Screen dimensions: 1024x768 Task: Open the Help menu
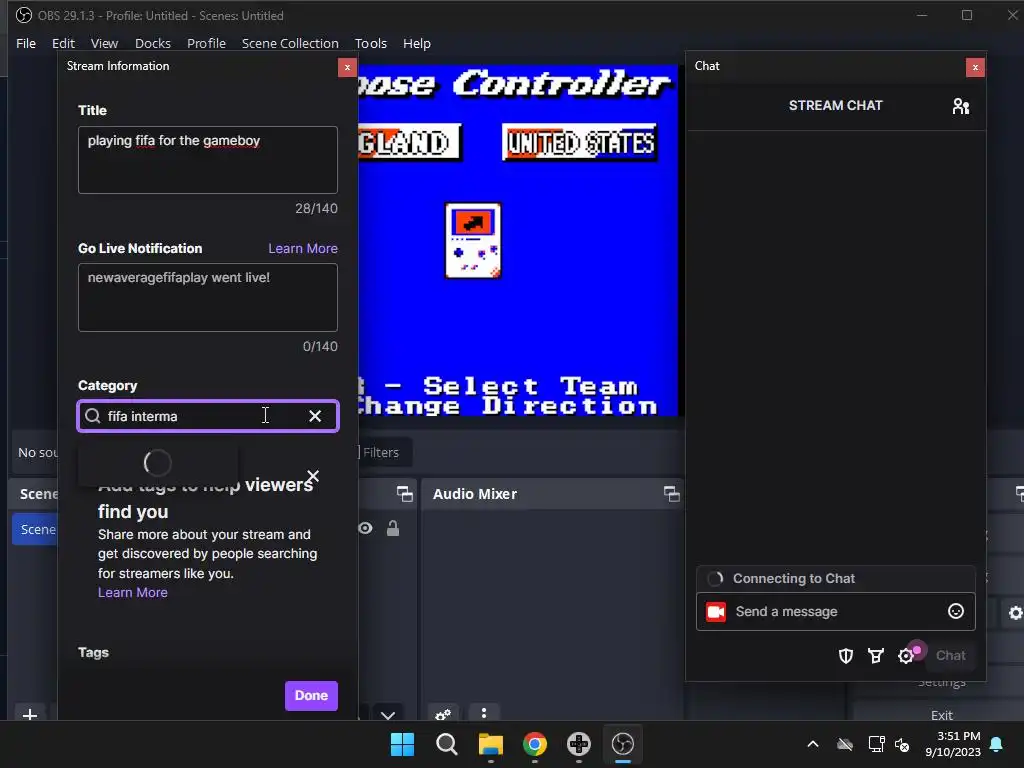[417, 44]
